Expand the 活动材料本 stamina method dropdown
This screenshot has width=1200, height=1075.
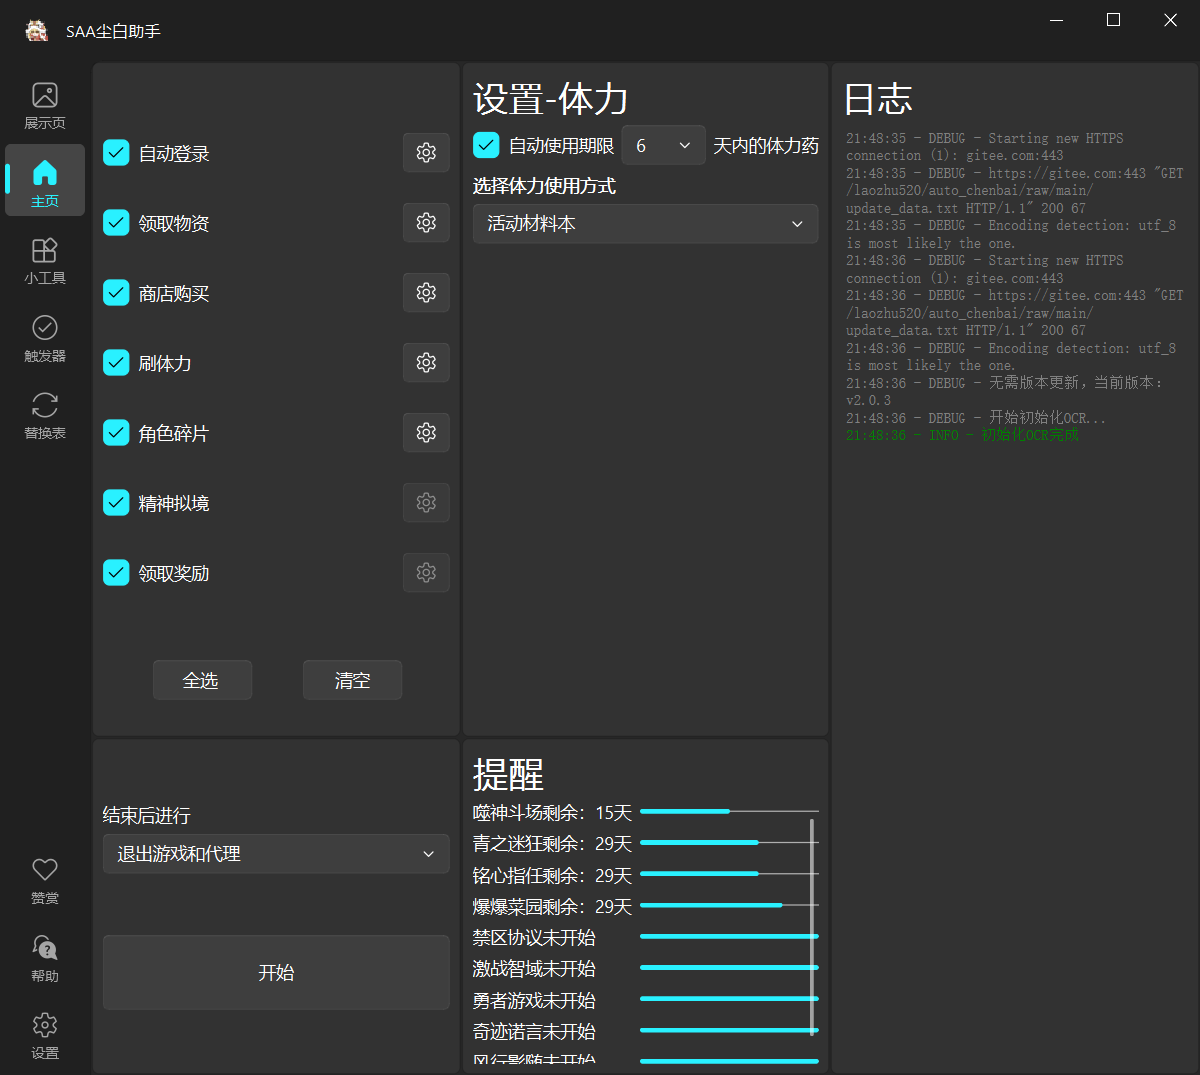(x=645, y=224)
